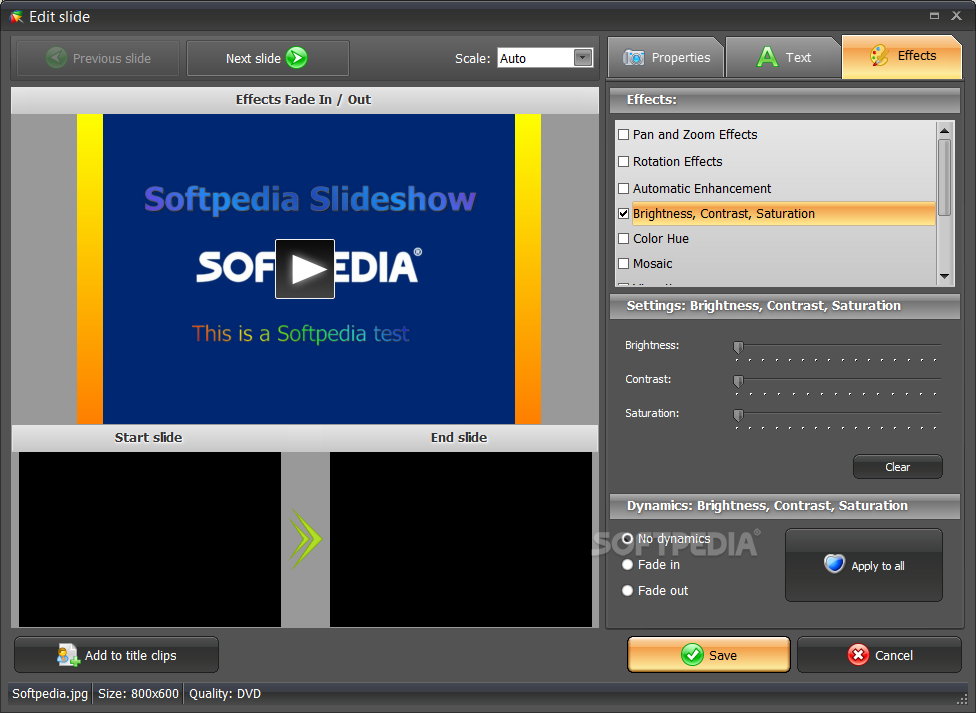Viewport: 976px width, 713px height.
Task: Click the Start slide black thumbnail
Action: coord(149,539)
